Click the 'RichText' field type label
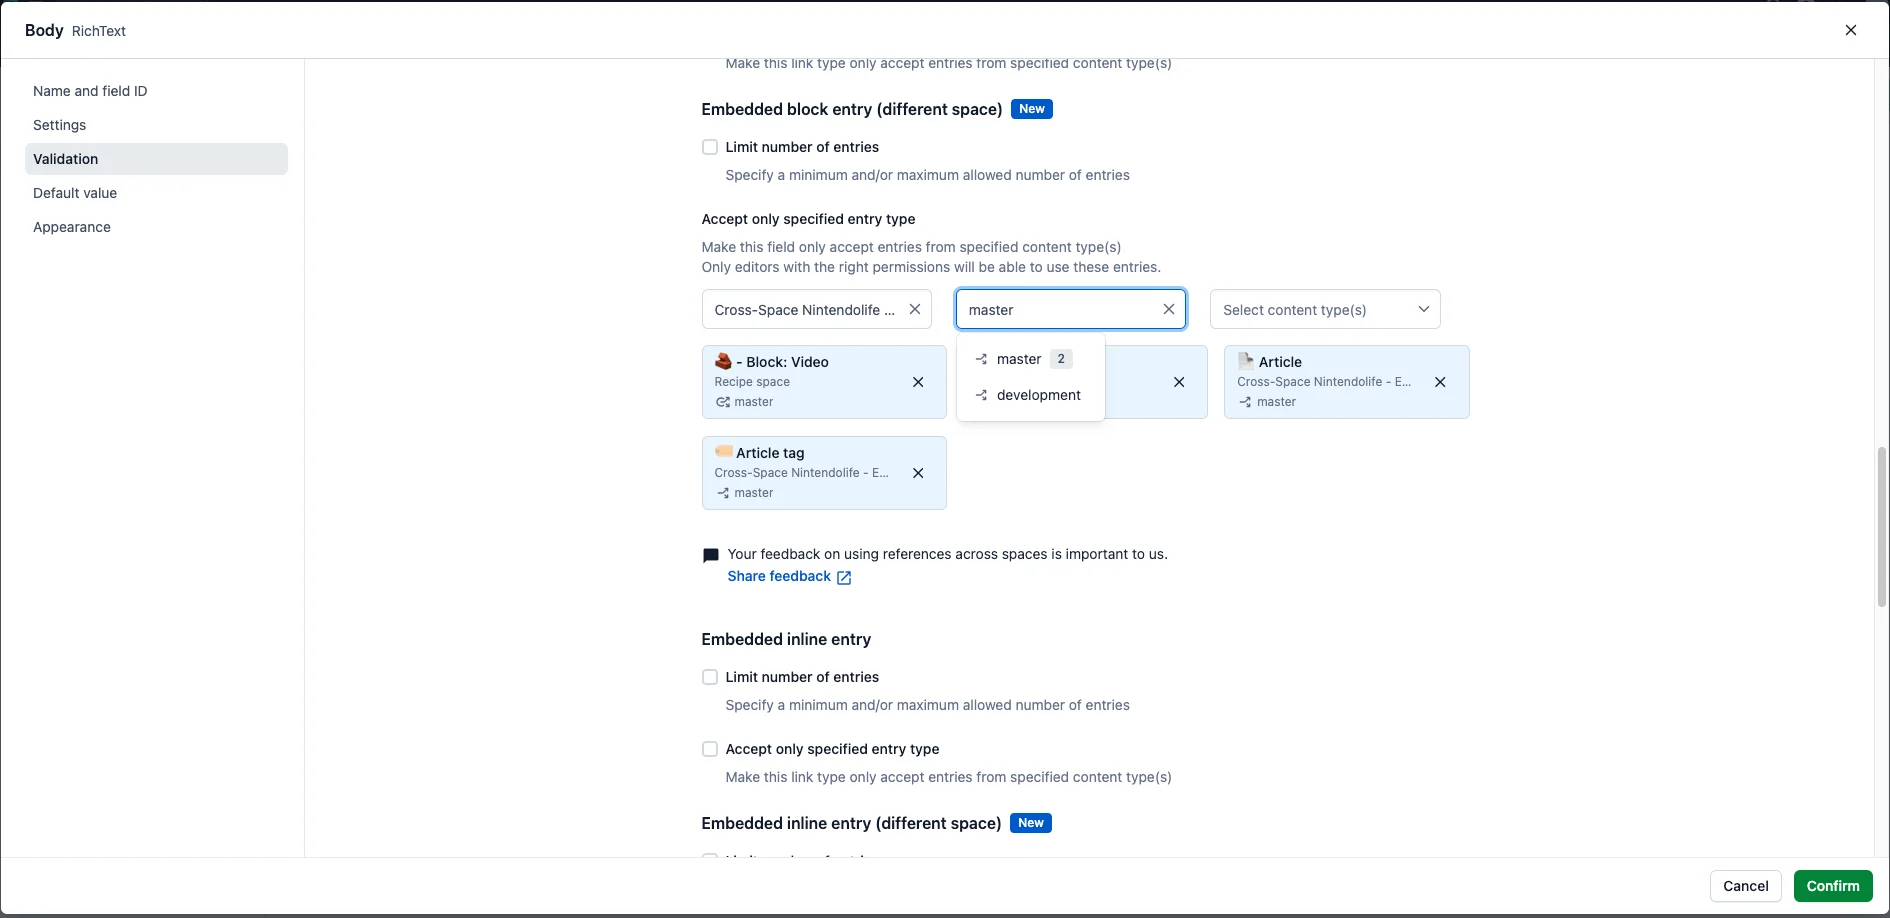 click(99, 31)
